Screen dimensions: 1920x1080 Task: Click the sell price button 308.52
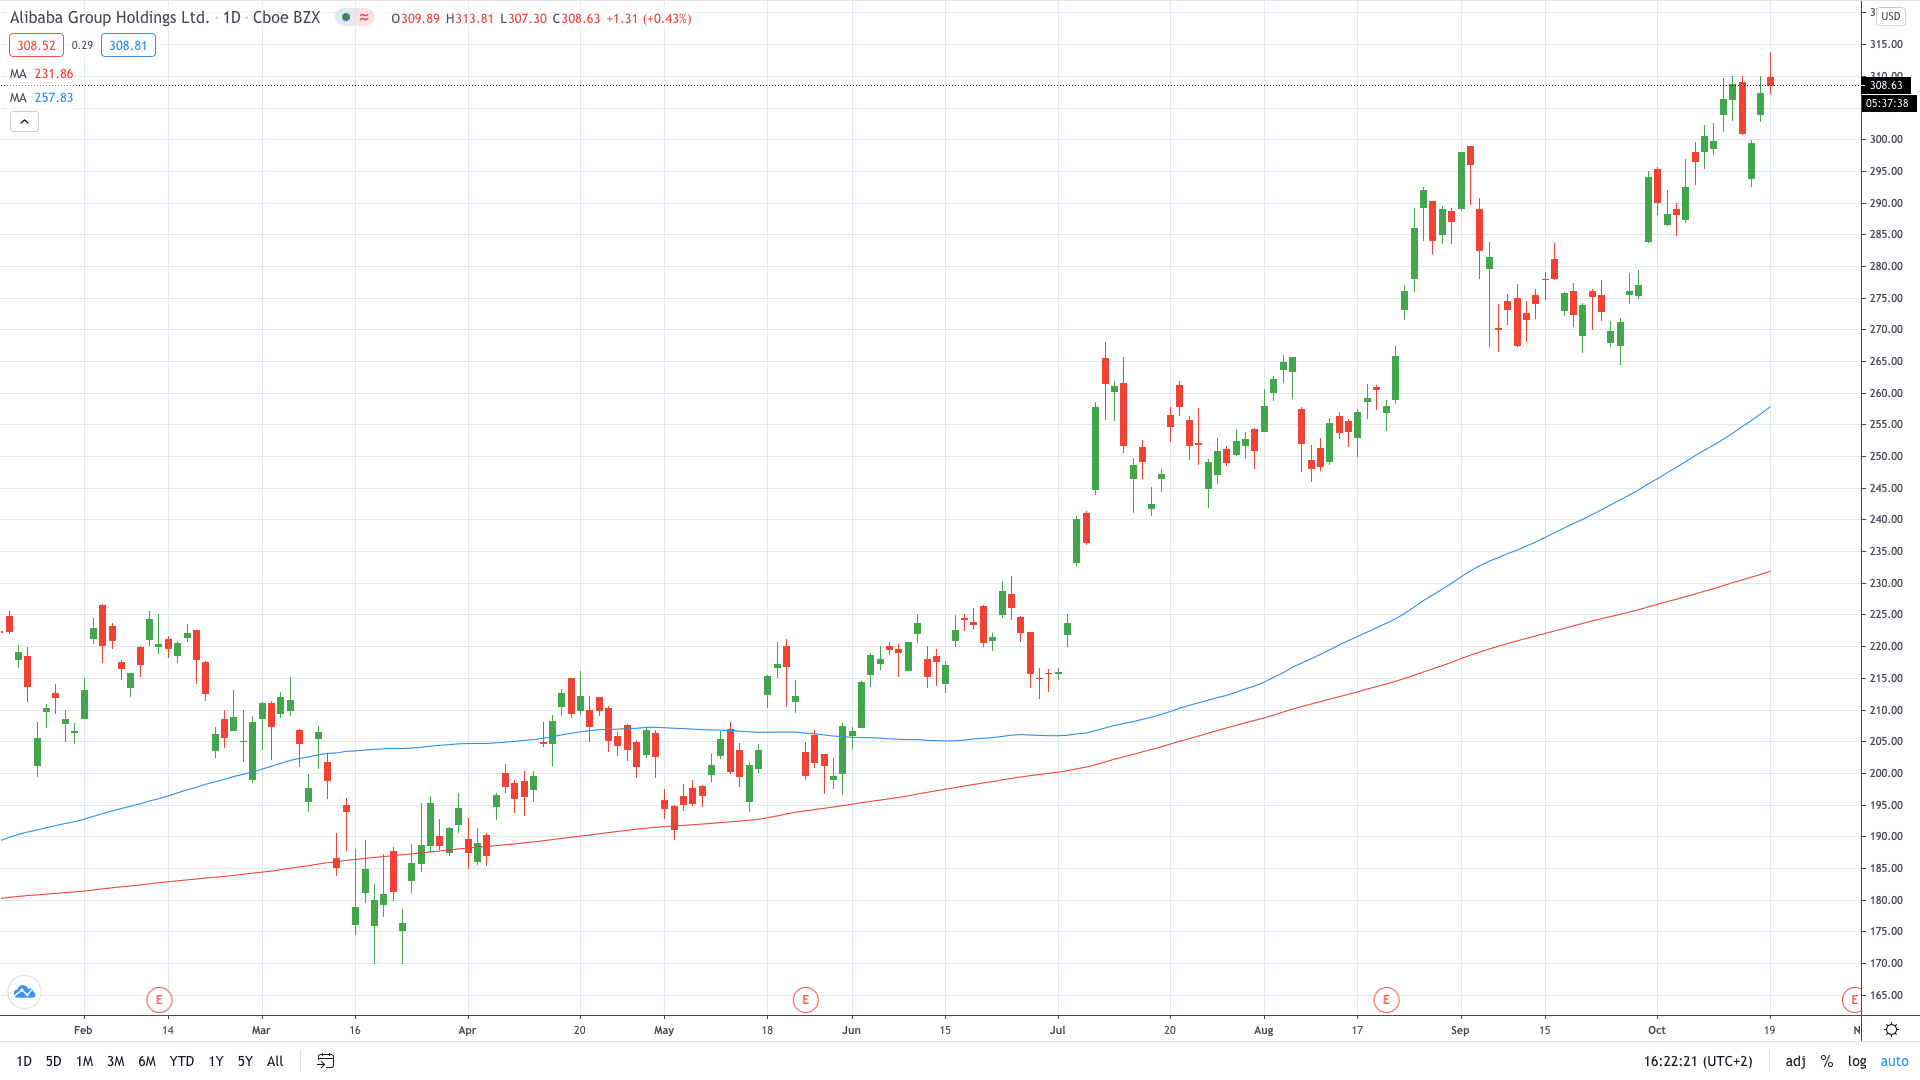coord(36,45)
